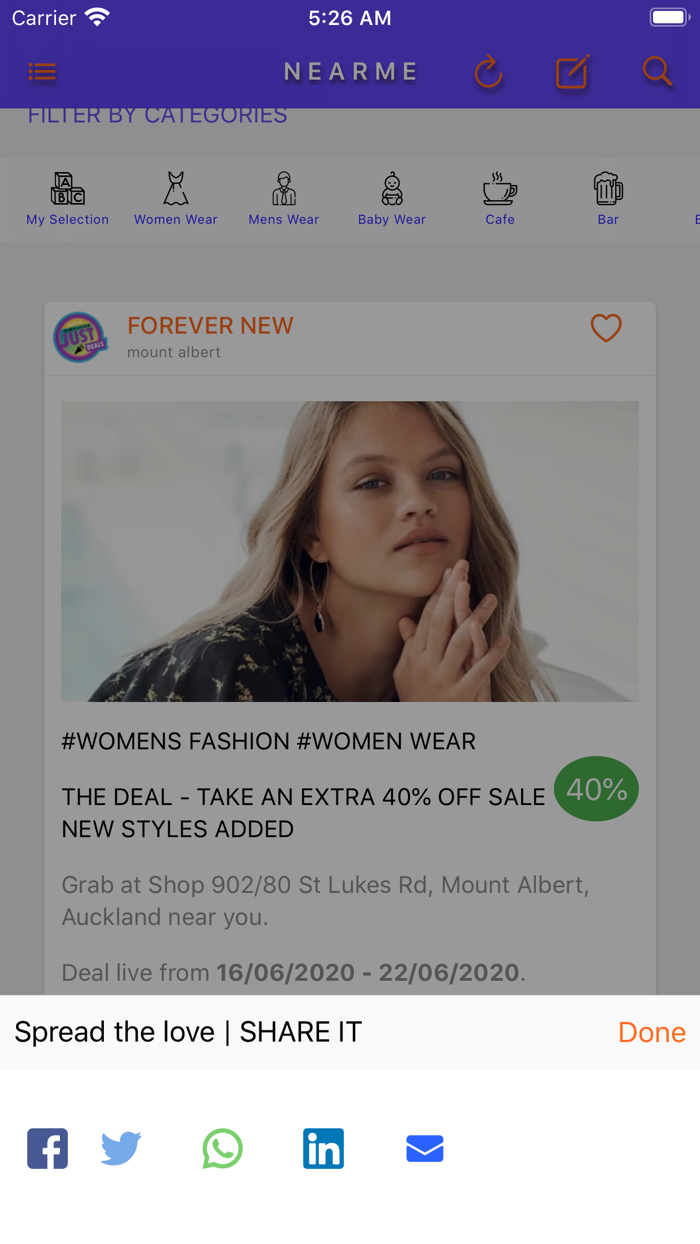
Task: Refresh the deals feed
Action: pyautogui.click(x=489, y=71)
